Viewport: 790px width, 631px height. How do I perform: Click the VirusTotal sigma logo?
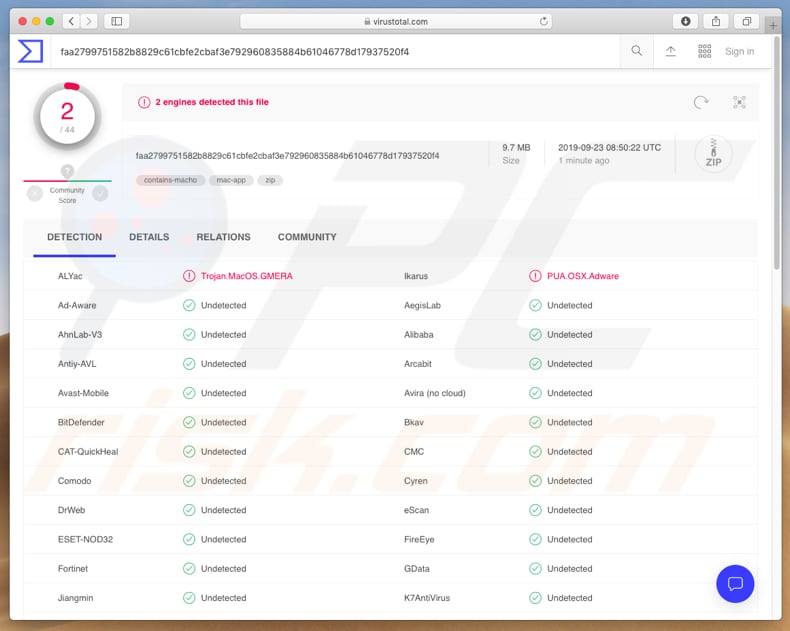pos(30,51)
